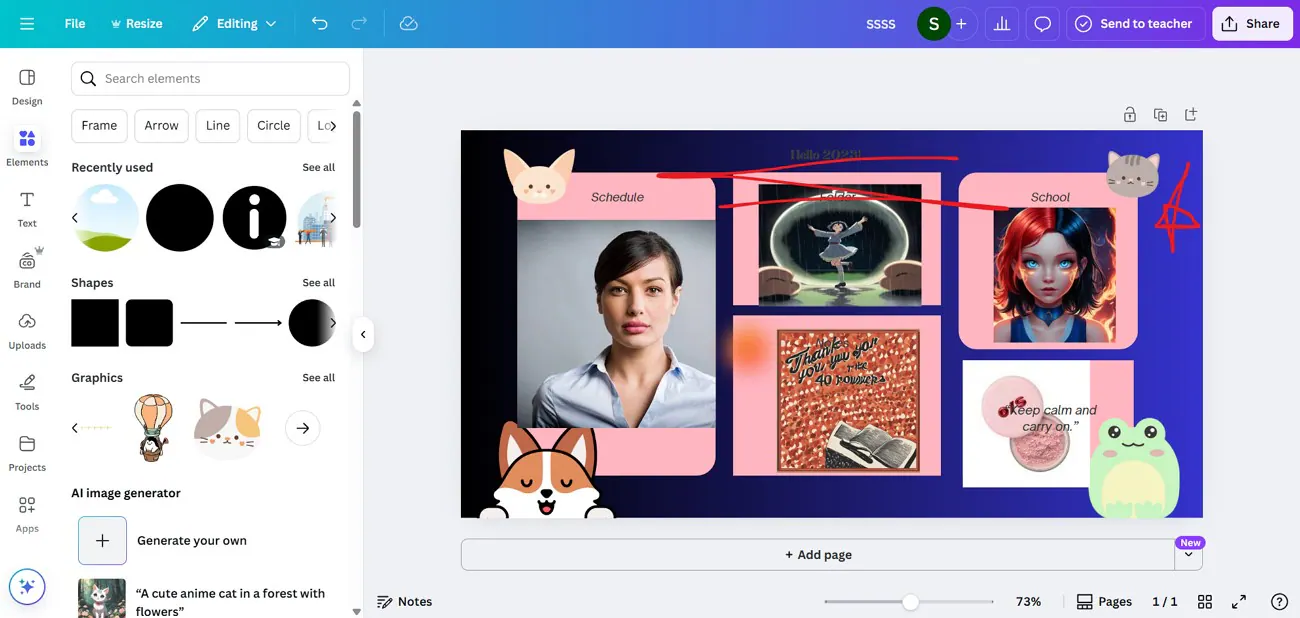The image size is (1300, 618).
Task: See all Recently used elements
Action: pos(319,167)
